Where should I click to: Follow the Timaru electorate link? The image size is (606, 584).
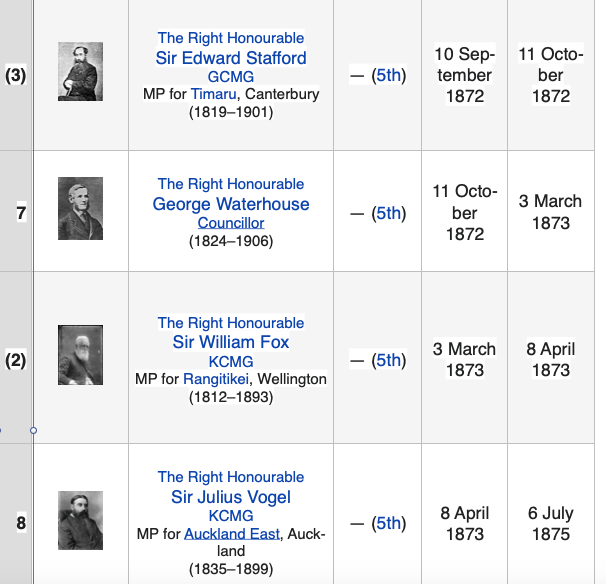pos(213,94)
